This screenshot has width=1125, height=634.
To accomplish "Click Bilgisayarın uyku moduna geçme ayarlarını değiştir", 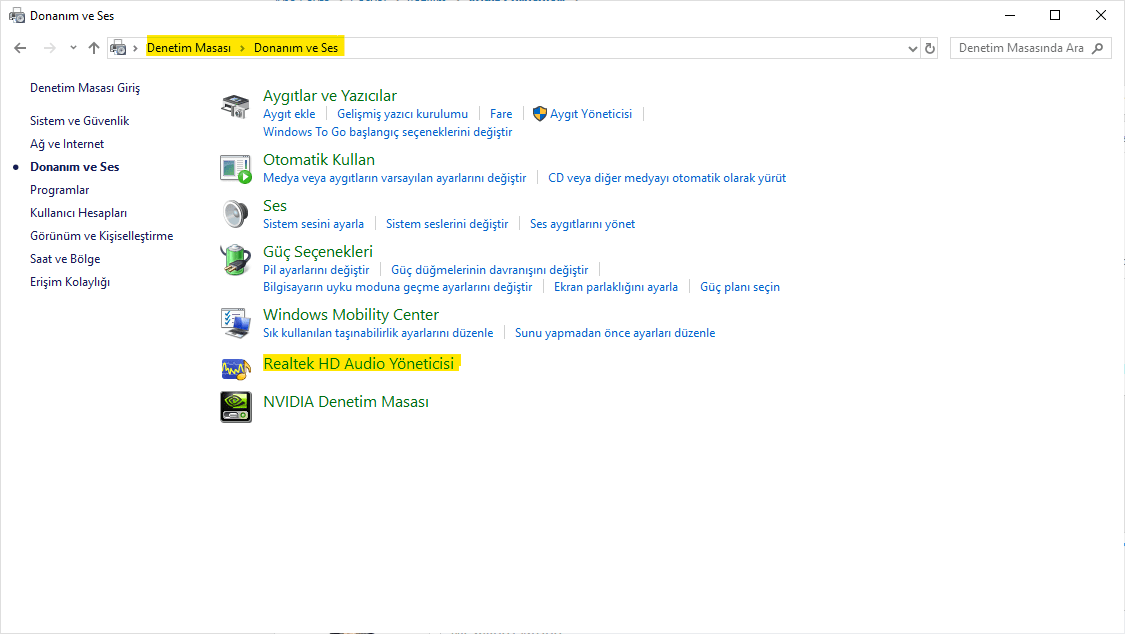I will 397,287.
